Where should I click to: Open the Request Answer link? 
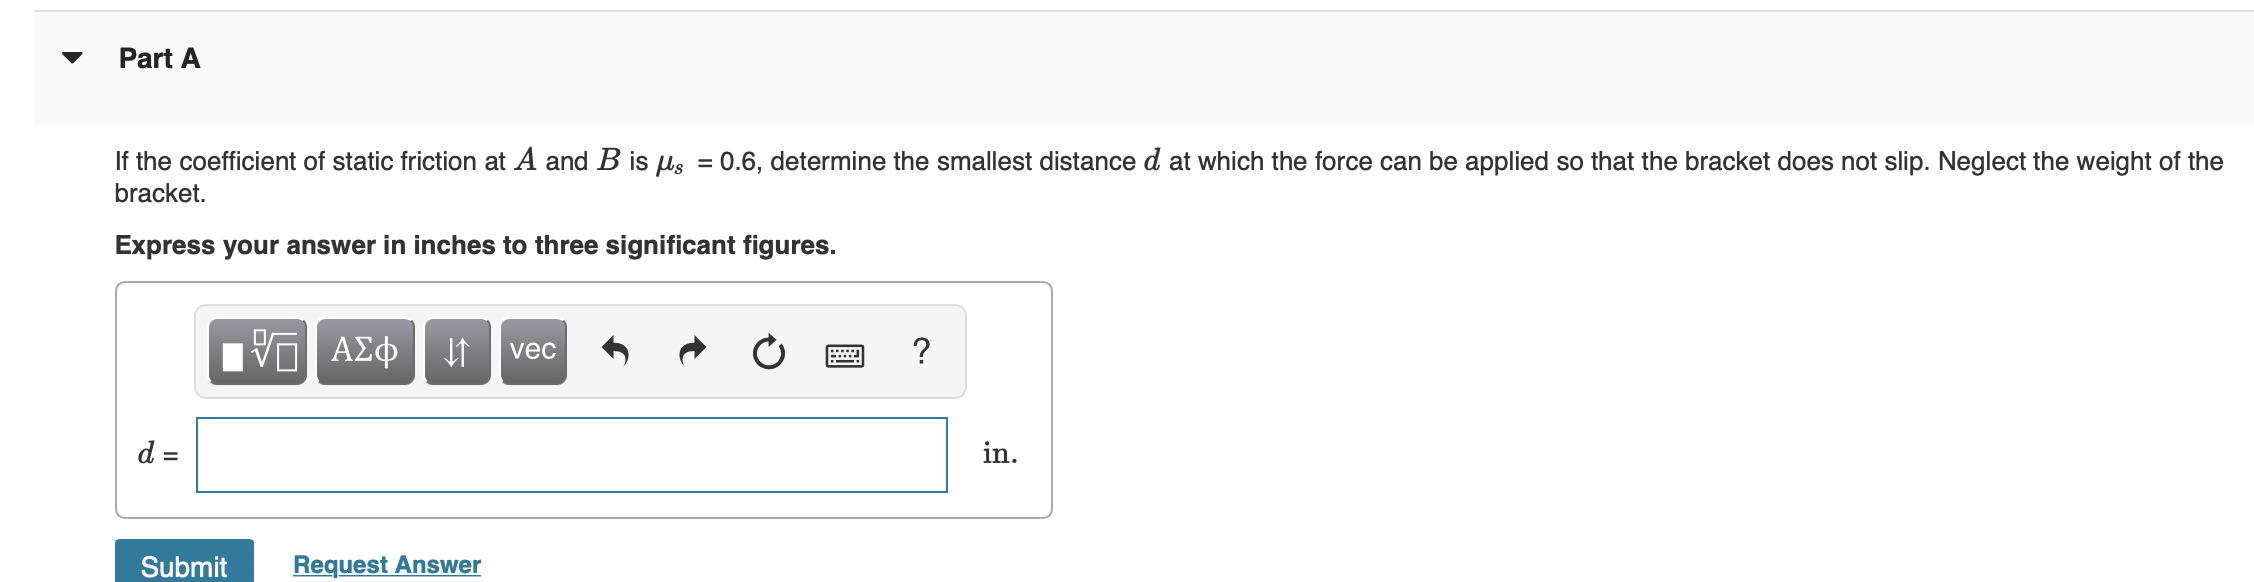click(387, 565)
